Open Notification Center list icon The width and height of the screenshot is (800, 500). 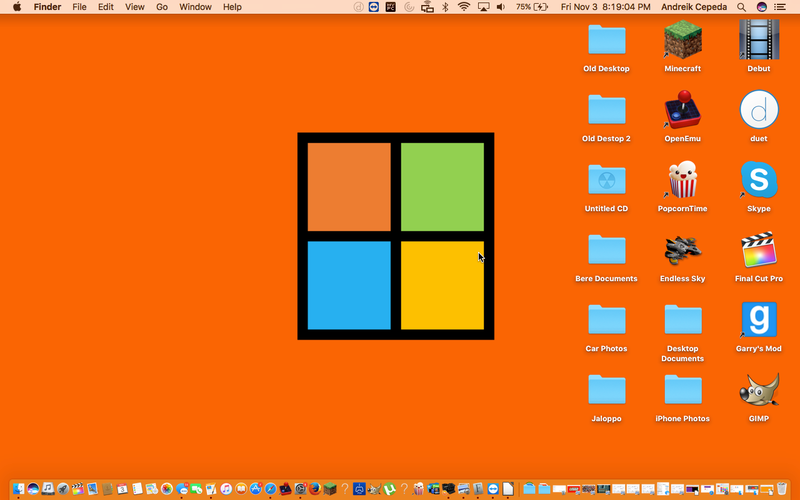point(780,7)
